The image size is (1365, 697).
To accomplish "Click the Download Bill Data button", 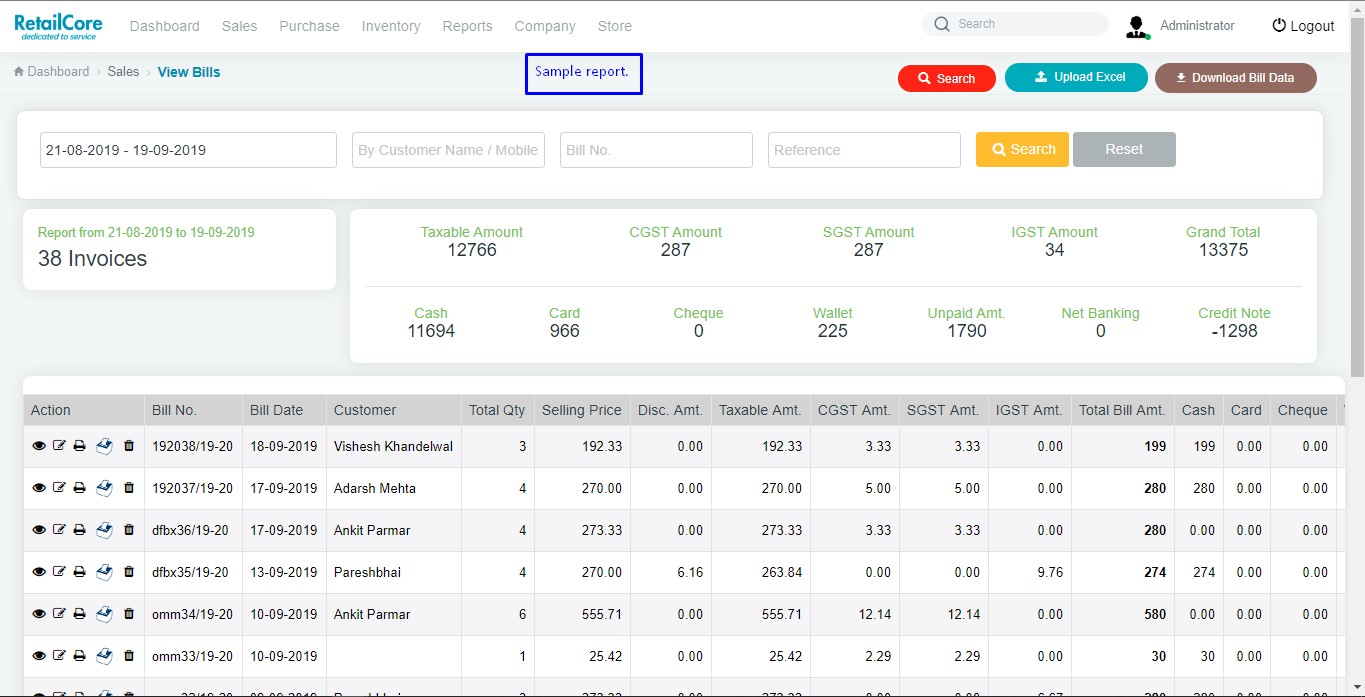I will 1236,77.
